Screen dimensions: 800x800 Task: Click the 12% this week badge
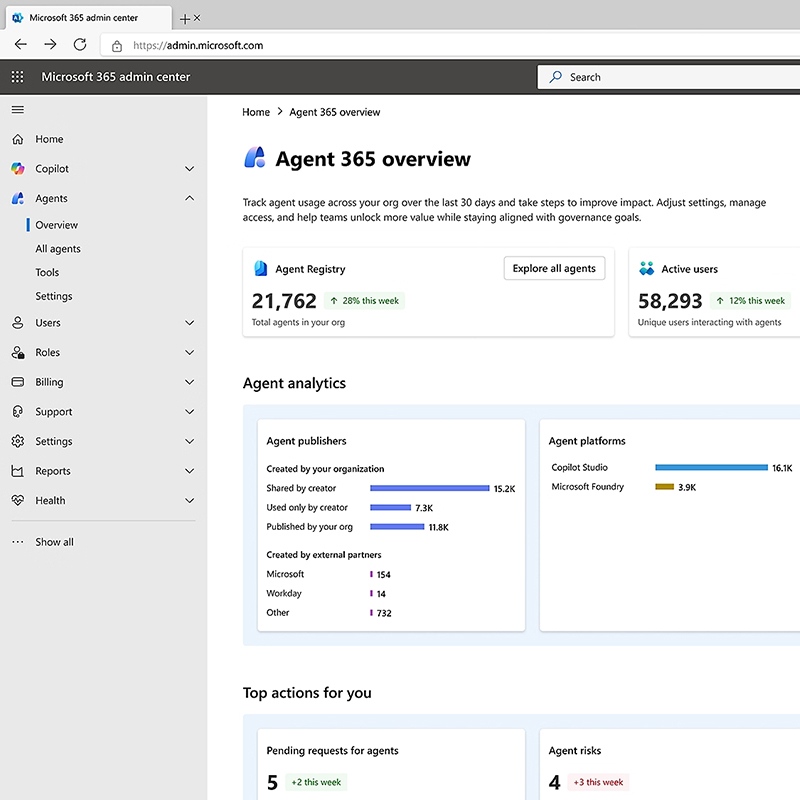[751, 301]
